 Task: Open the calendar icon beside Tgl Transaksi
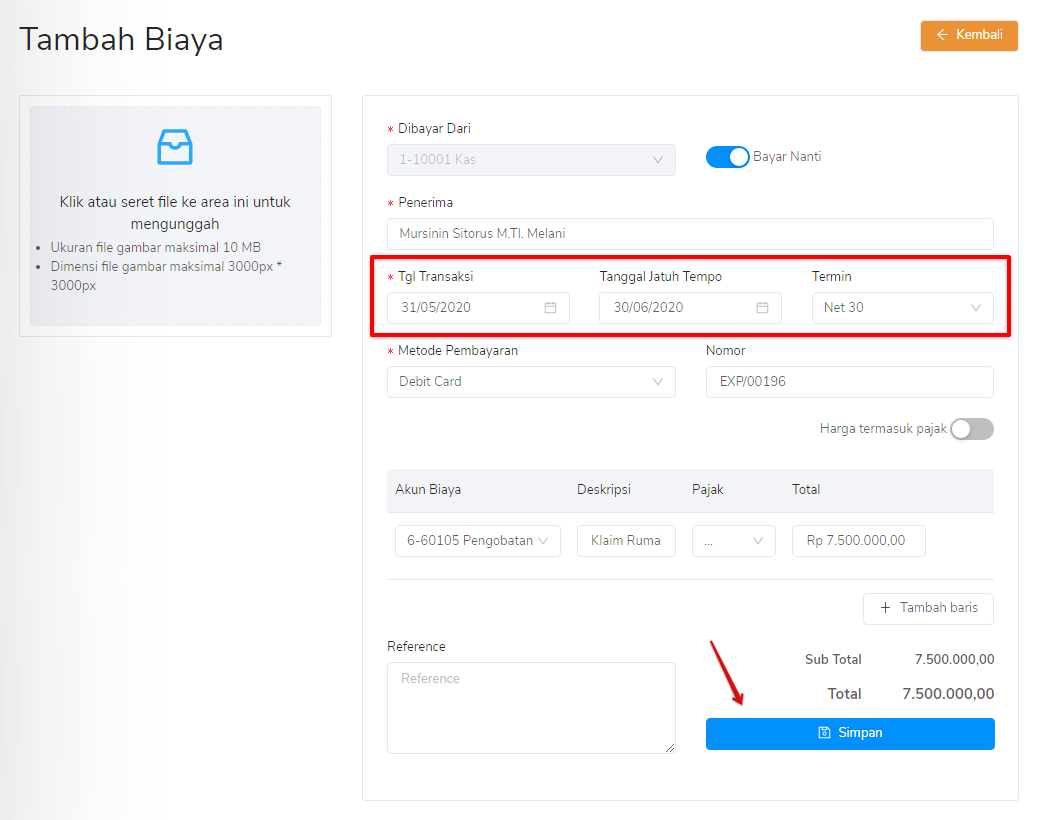pos(550,307)
